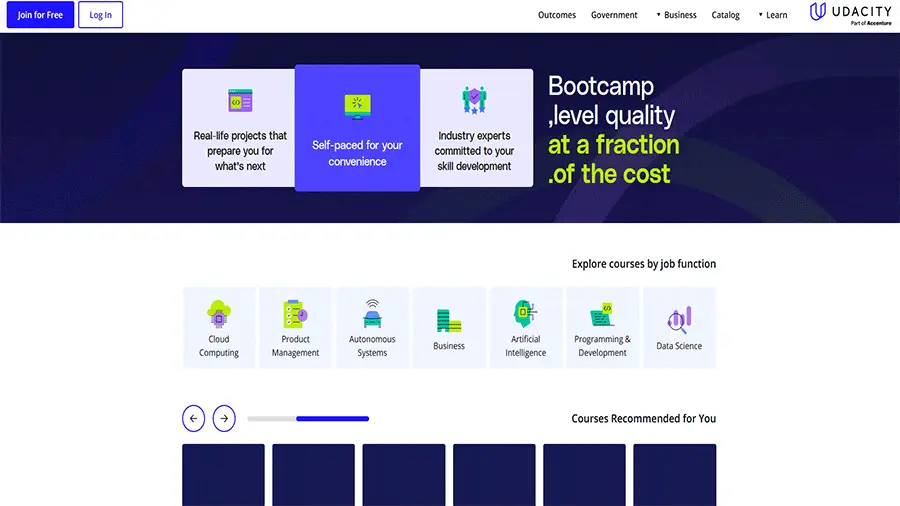The height and width of the screenshot is (506, 900).
Task: Select the Business category icon
Action: tap(449, 321)
